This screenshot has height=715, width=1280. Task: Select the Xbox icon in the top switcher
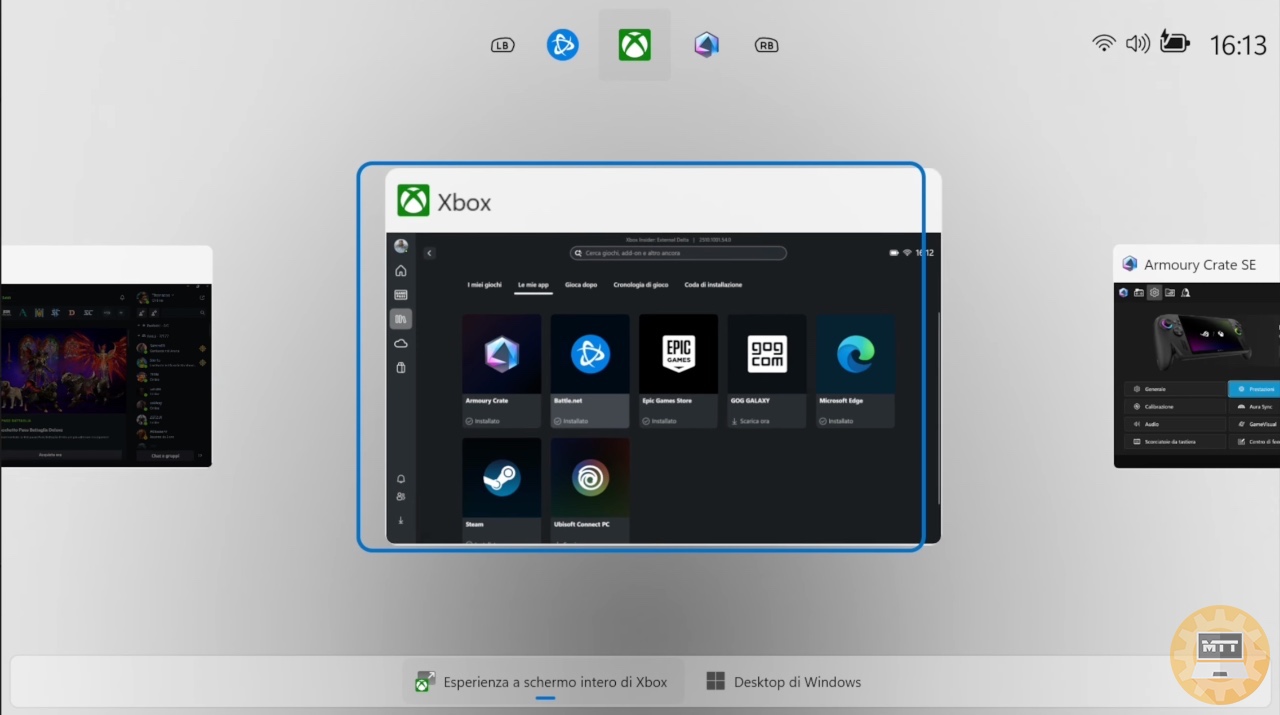click(634, 45)
